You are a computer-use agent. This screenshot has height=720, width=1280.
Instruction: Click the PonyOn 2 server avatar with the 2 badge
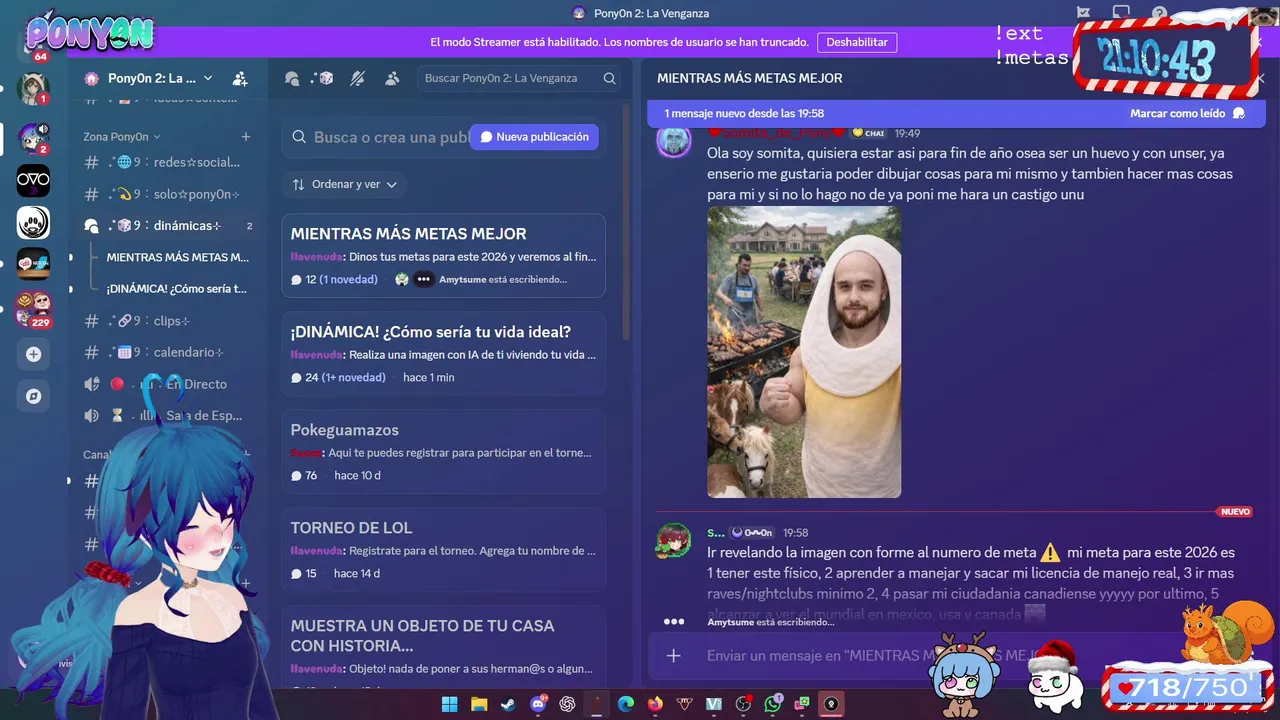(x=33, y=138)
